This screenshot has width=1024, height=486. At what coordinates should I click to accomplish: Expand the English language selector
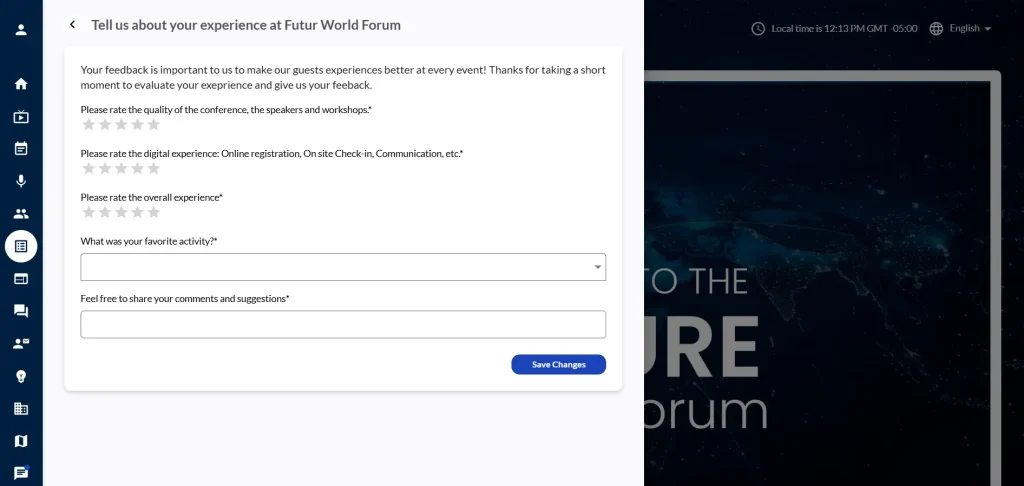[x=970, y=28]
